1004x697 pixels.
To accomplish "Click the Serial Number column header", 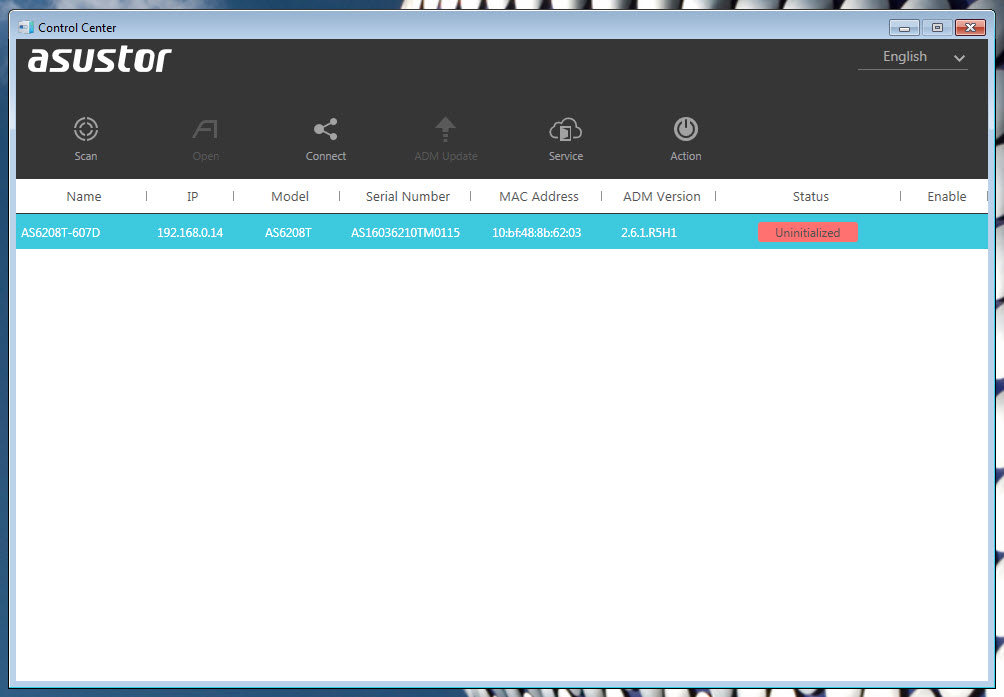I will point(408,196).
